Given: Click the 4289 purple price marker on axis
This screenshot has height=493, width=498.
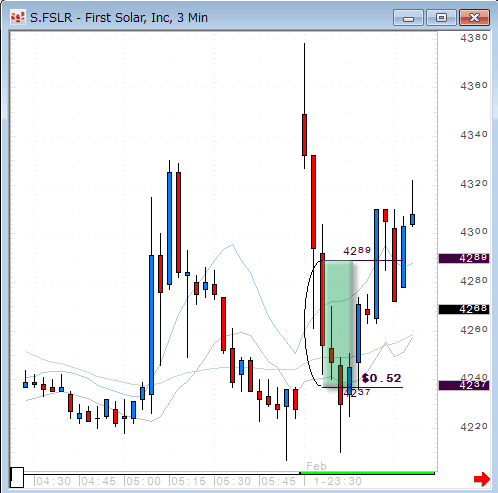Looking at the screenshot, I should 464,258.
